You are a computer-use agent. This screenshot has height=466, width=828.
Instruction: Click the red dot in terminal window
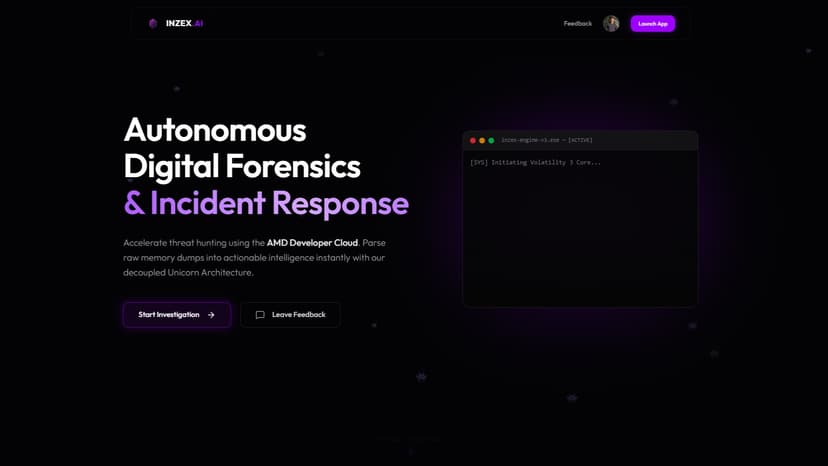[x=473, y=141]
